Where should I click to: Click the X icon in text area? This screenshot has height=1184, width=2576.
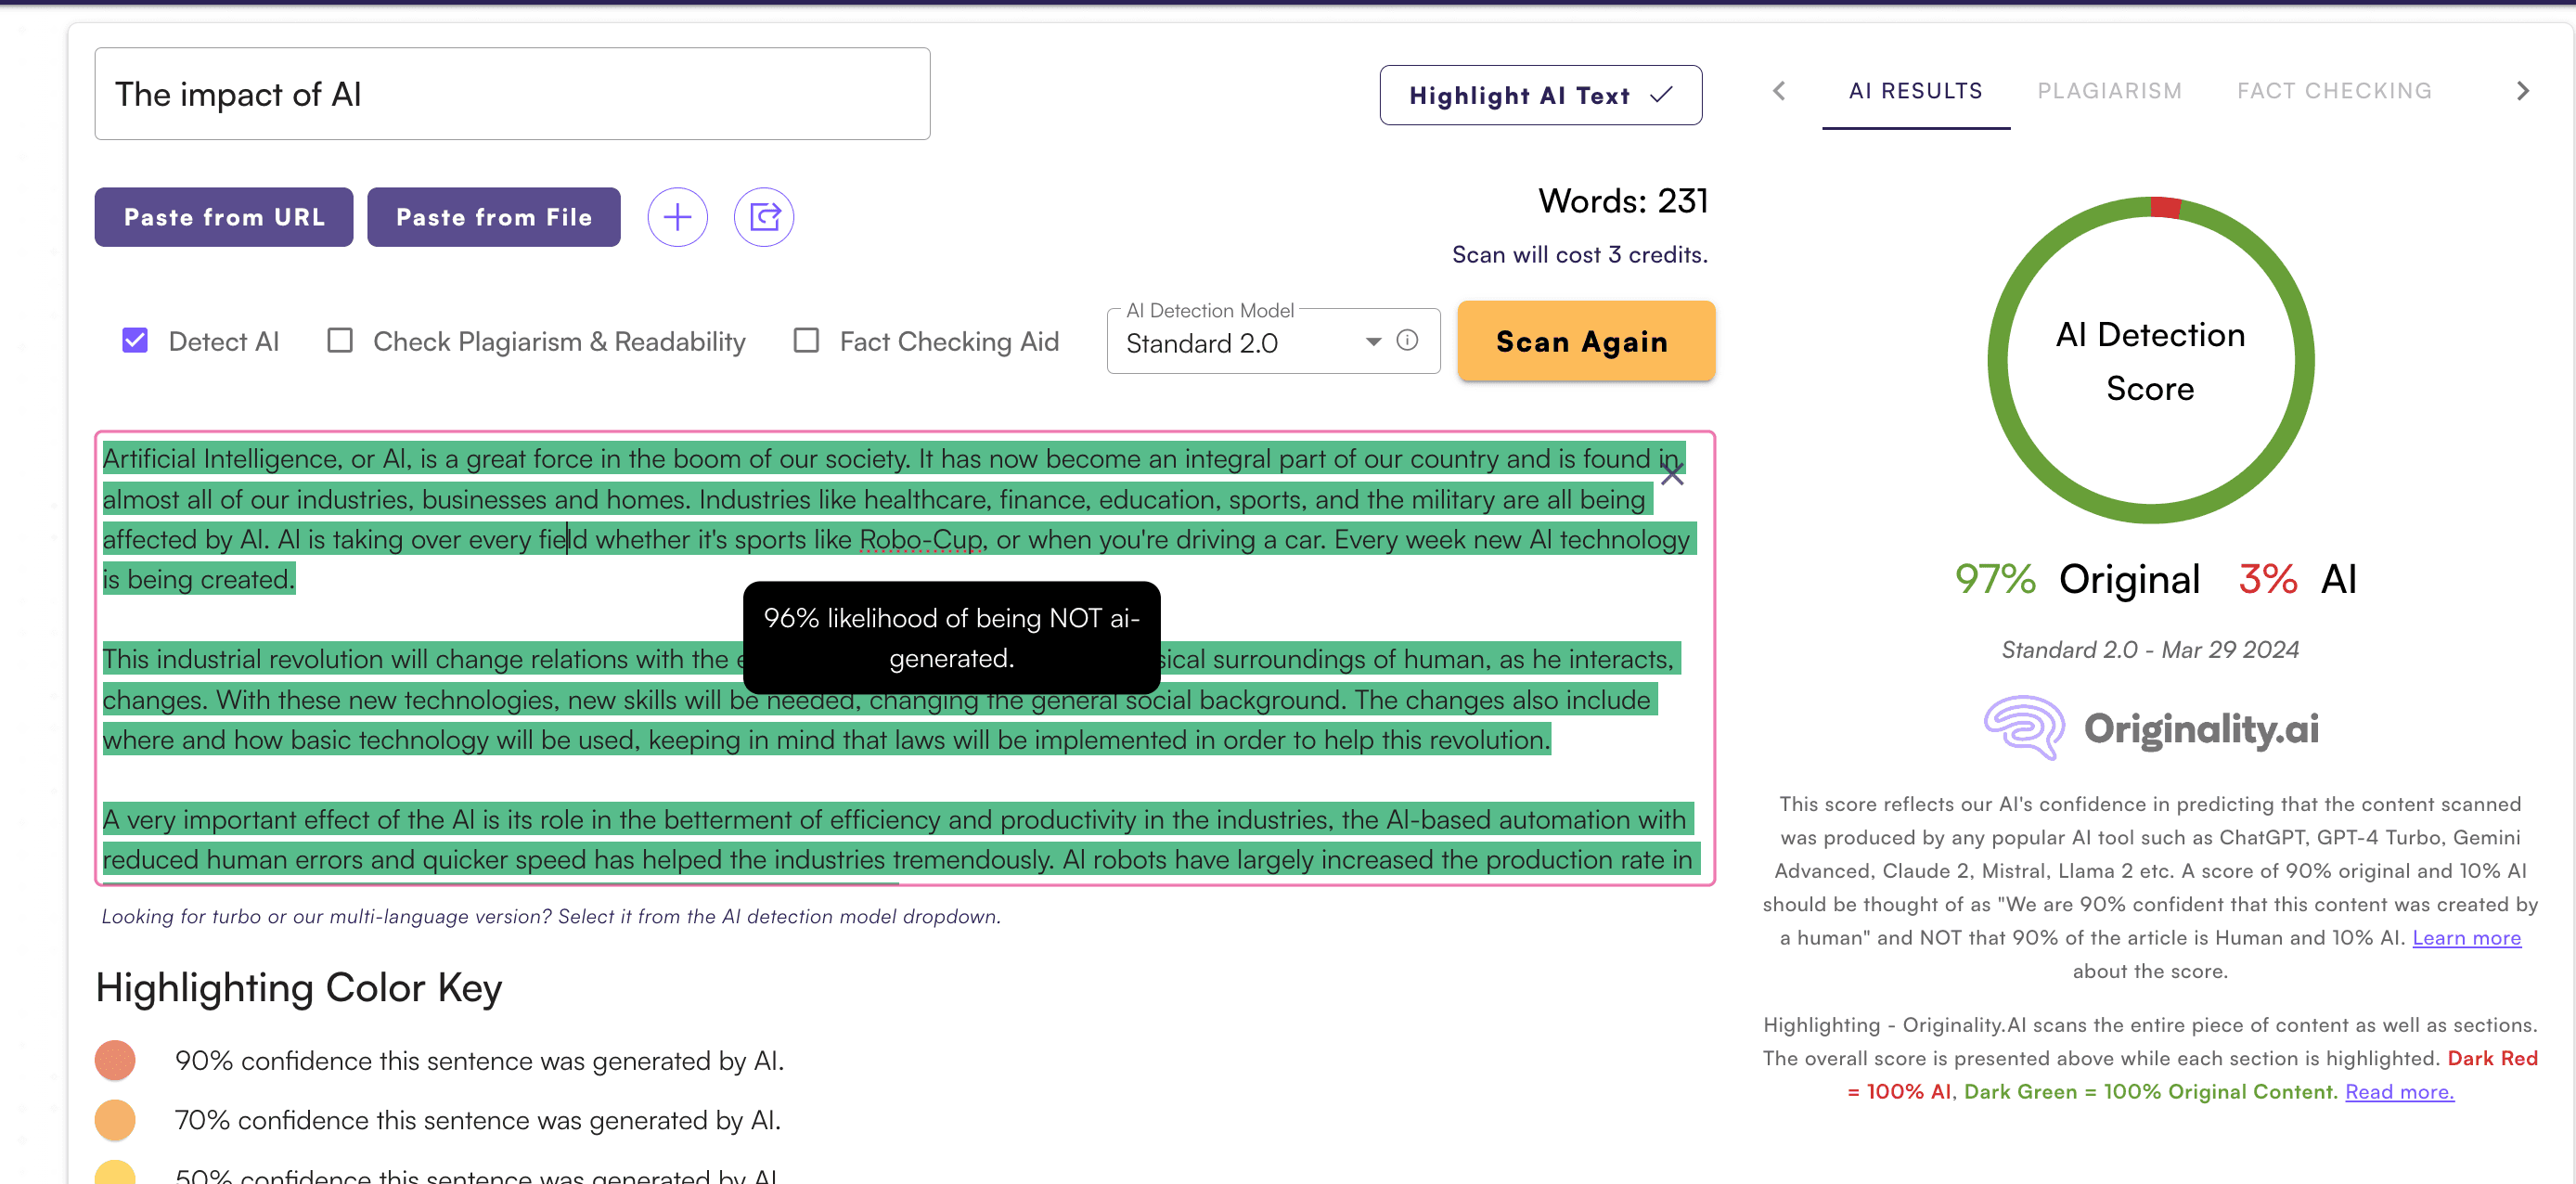tap(1672, 475)
